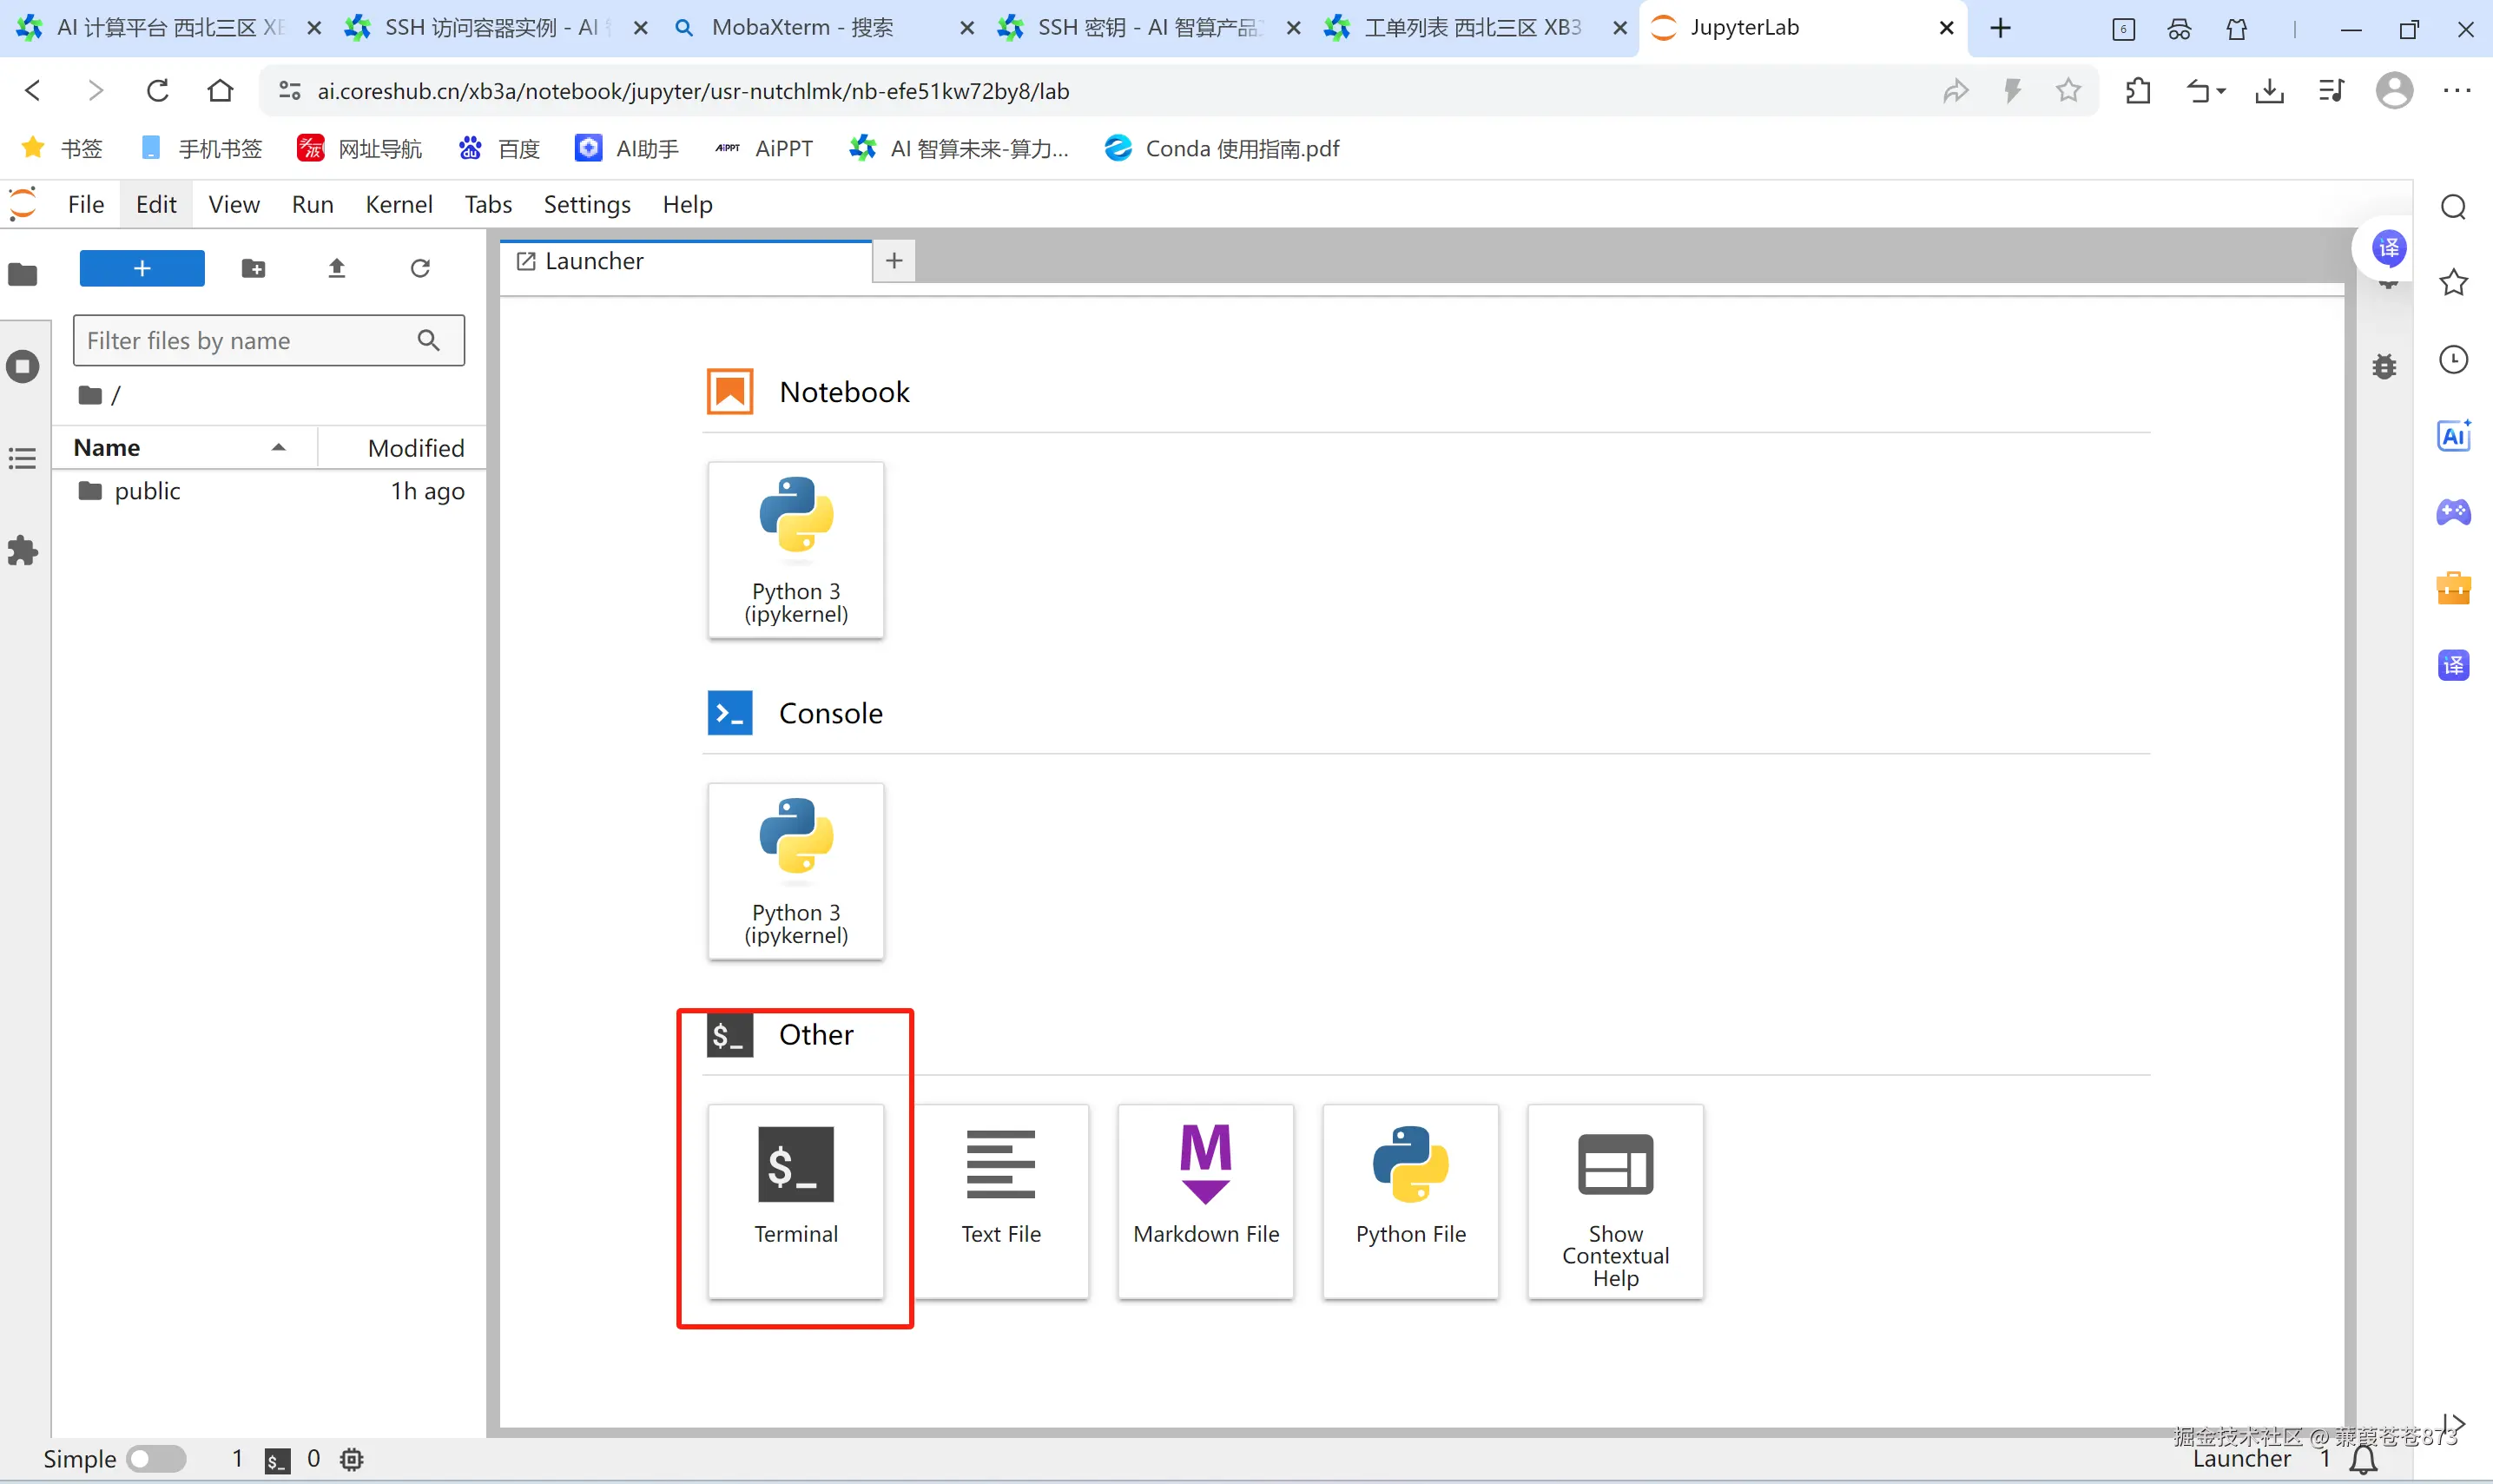Open the Terminal launcher card
The width and height of the screenshot is (2493, 1484).
[795, 1199]
